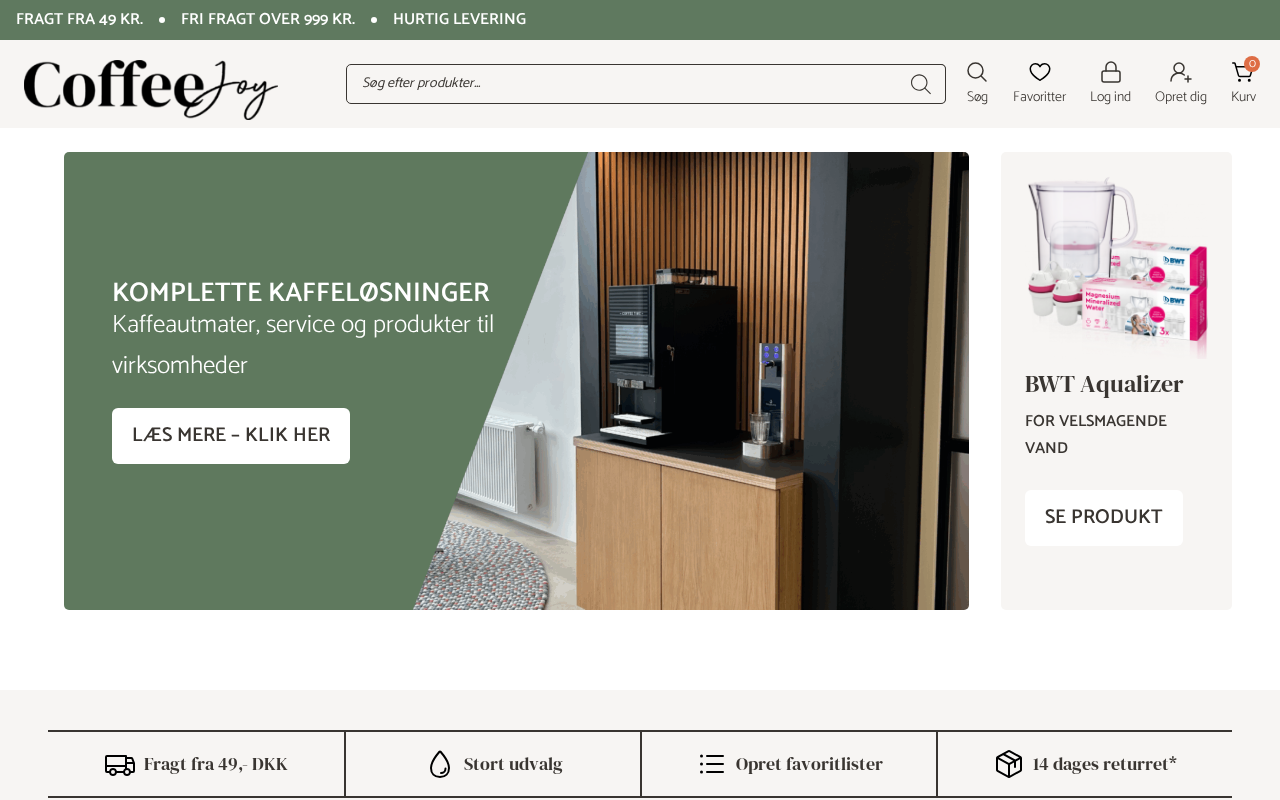
Task: Click the magnifier icon inside search field
Action: click(920, 84)
